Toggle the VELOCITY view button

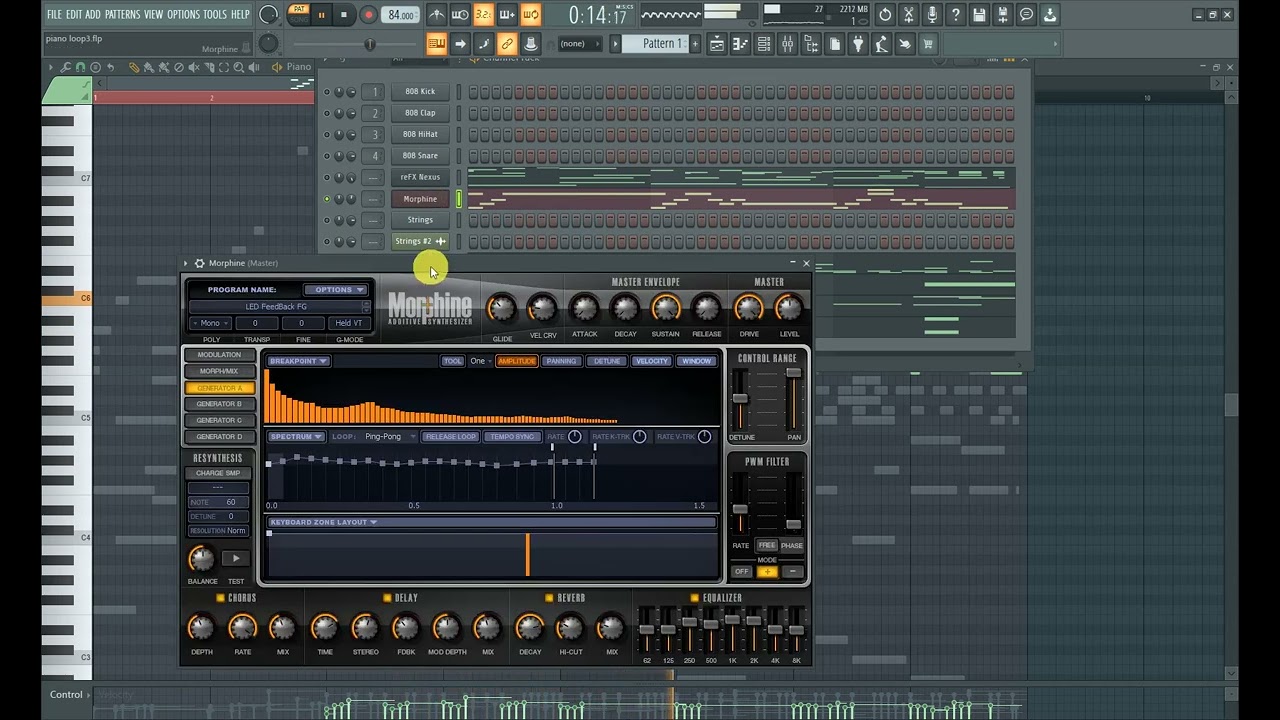pyautogui.click(x=652, y=361)
